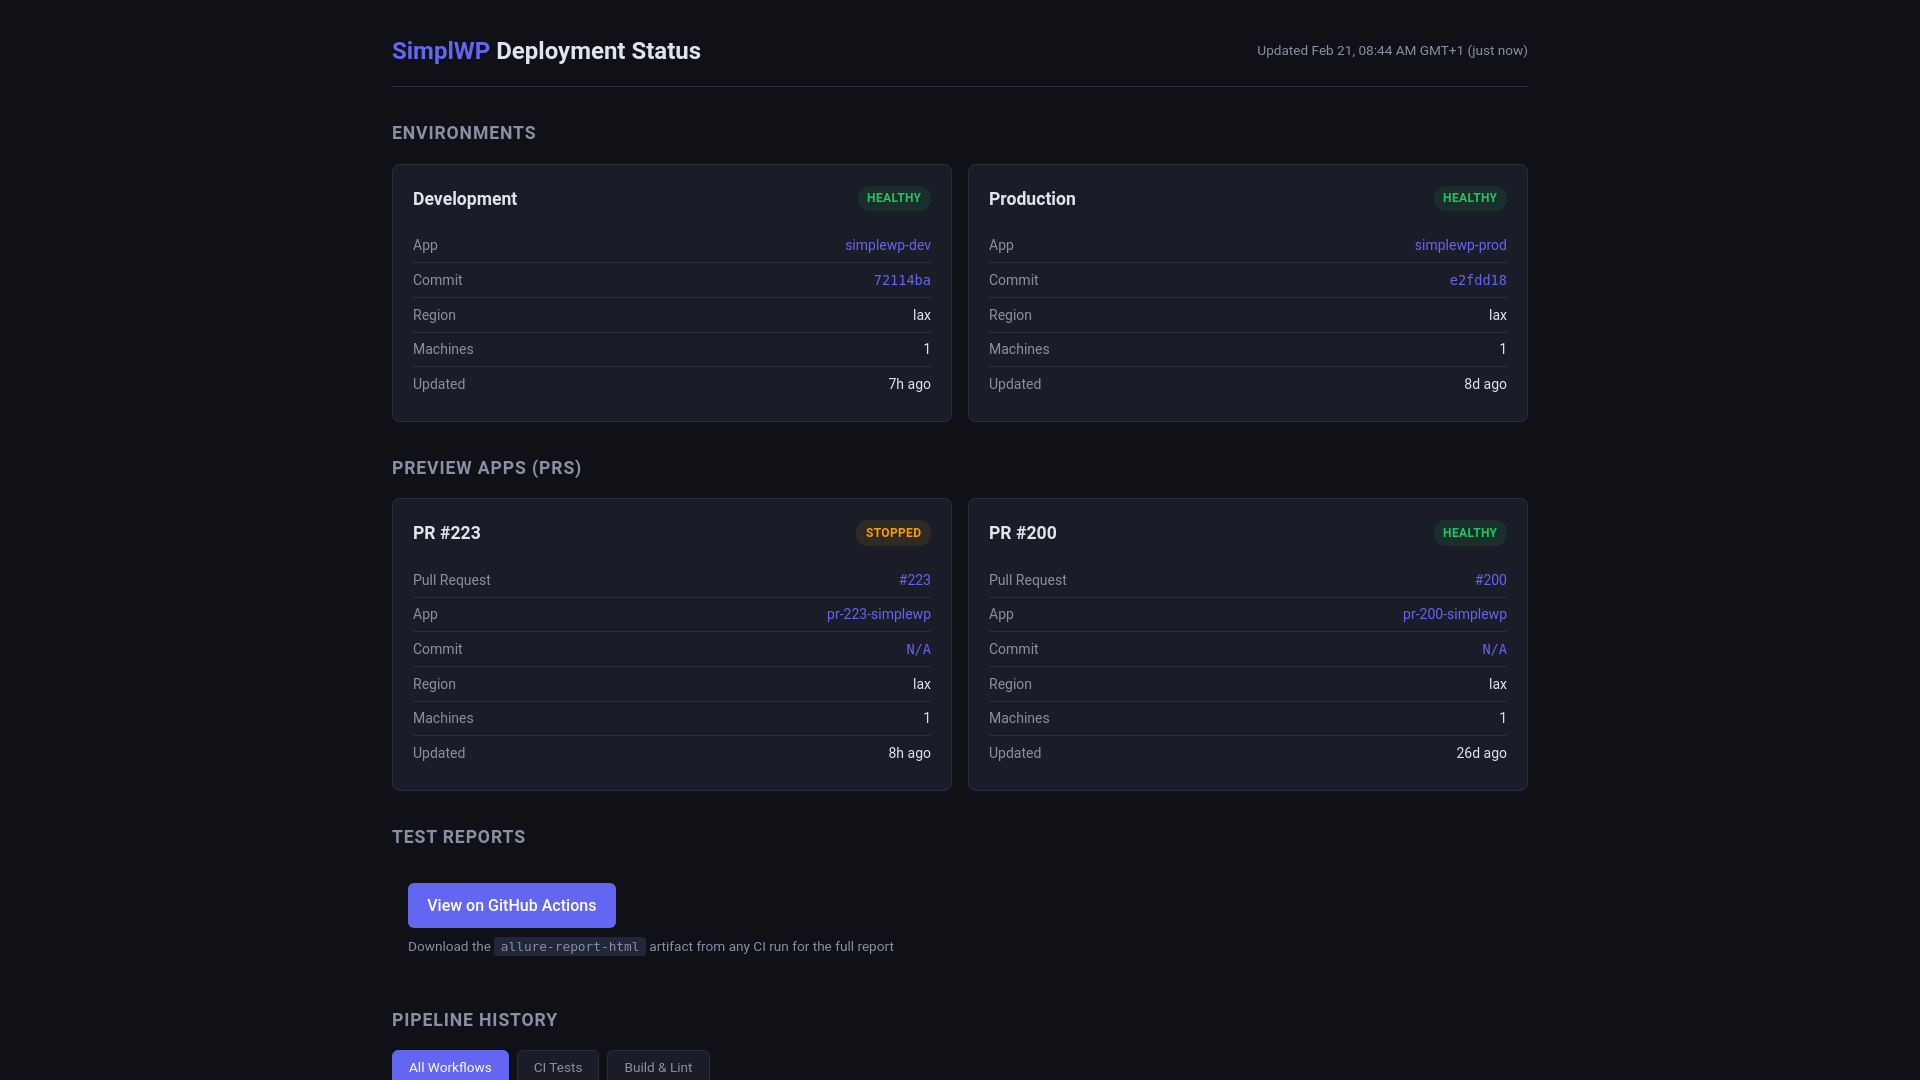The height and width of the screenshot is (1080, 1920).
Task: Click the Development HEALTHY status badge
Action: click(894, 198)
